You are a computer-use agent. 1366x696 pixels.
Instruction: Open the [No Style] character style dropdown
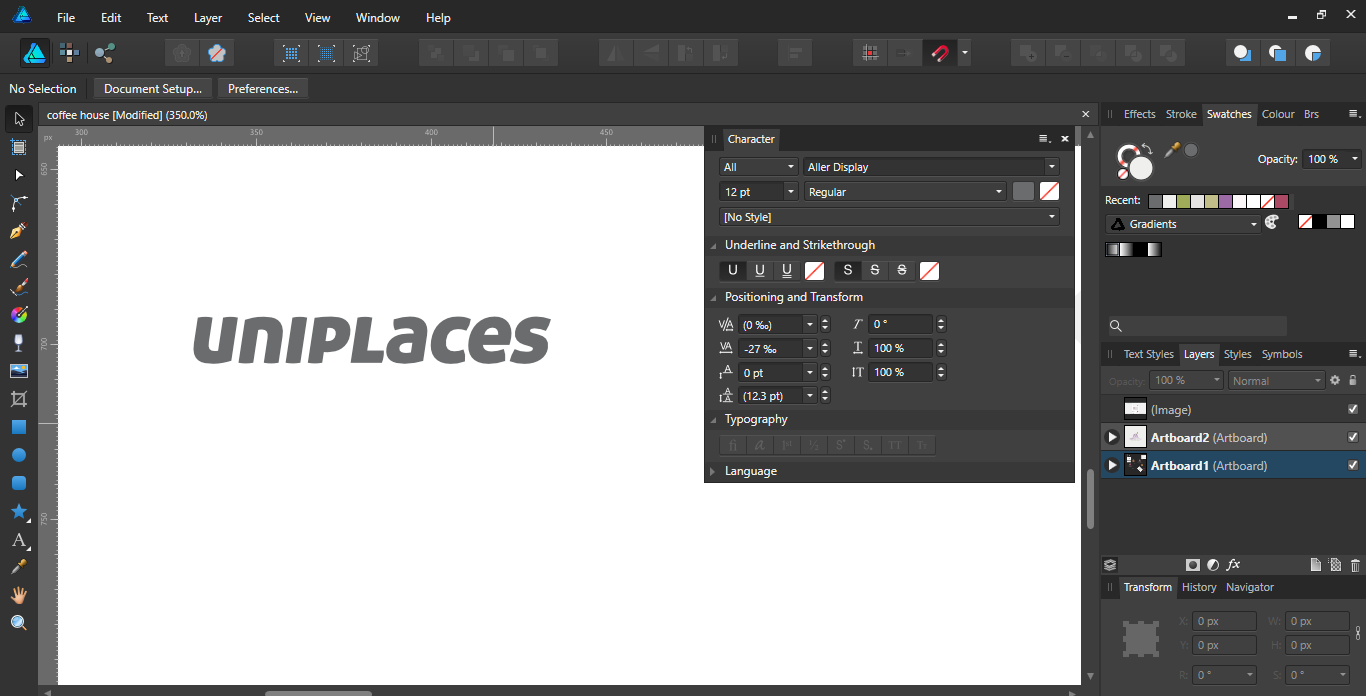tap(889, 217)
